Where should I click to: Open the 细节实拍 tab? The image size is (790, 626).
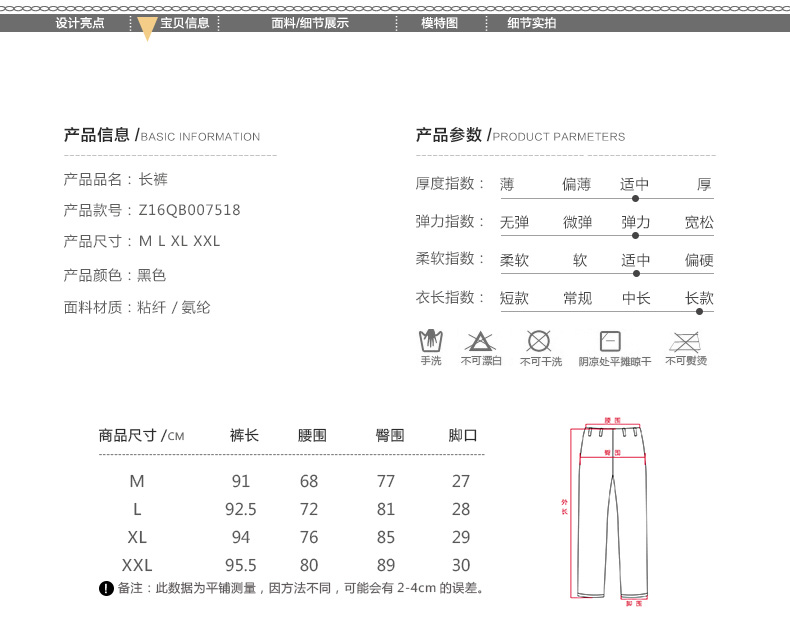tap(532, 23)
